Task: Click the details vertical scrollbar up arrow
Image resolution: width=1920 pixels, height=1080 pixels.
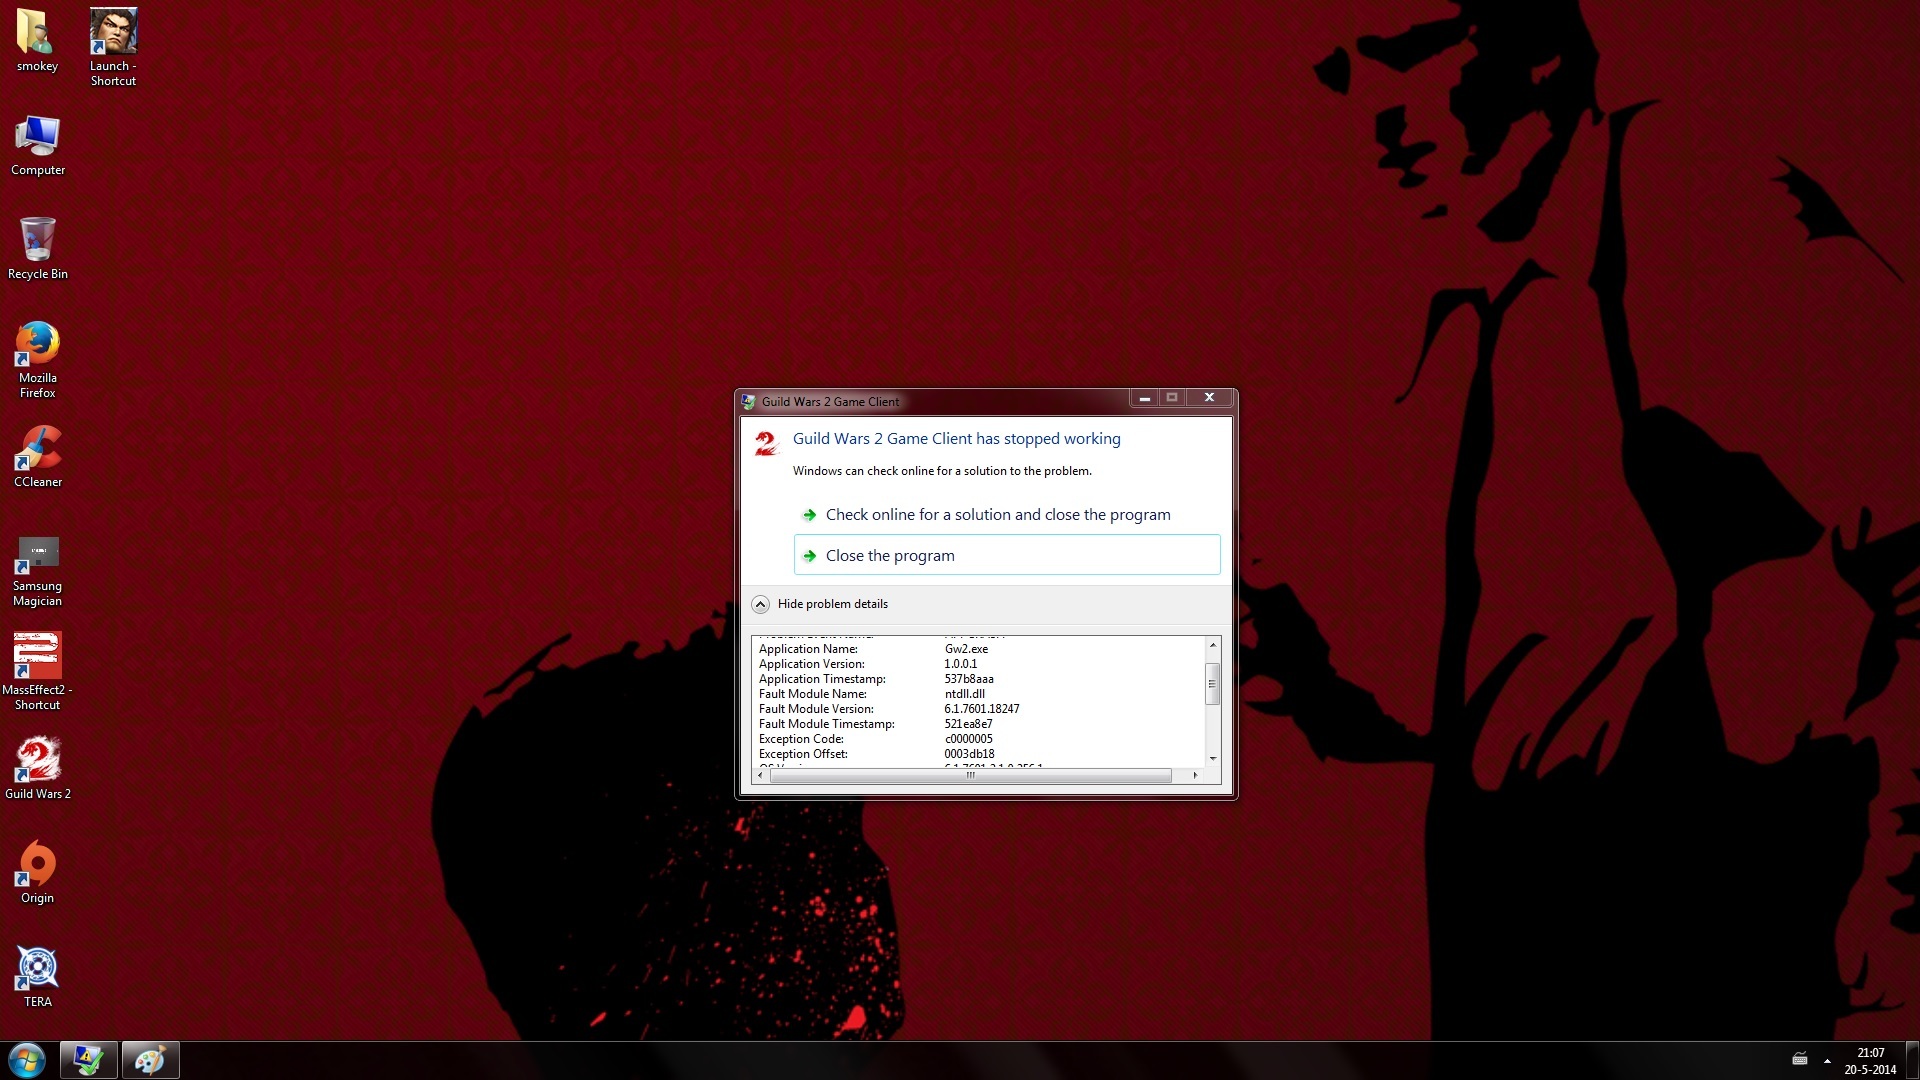Action: 1213,645
